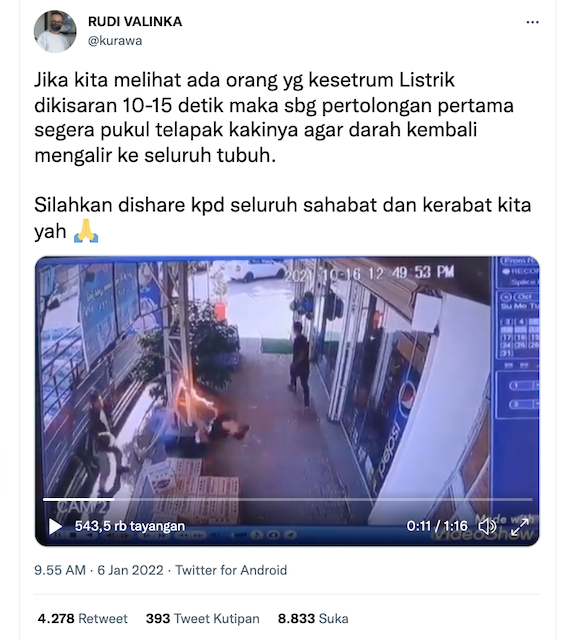Click the played portion of progress bar
Viewport: 571px width, 640px height.
click(x=78, y=499)
